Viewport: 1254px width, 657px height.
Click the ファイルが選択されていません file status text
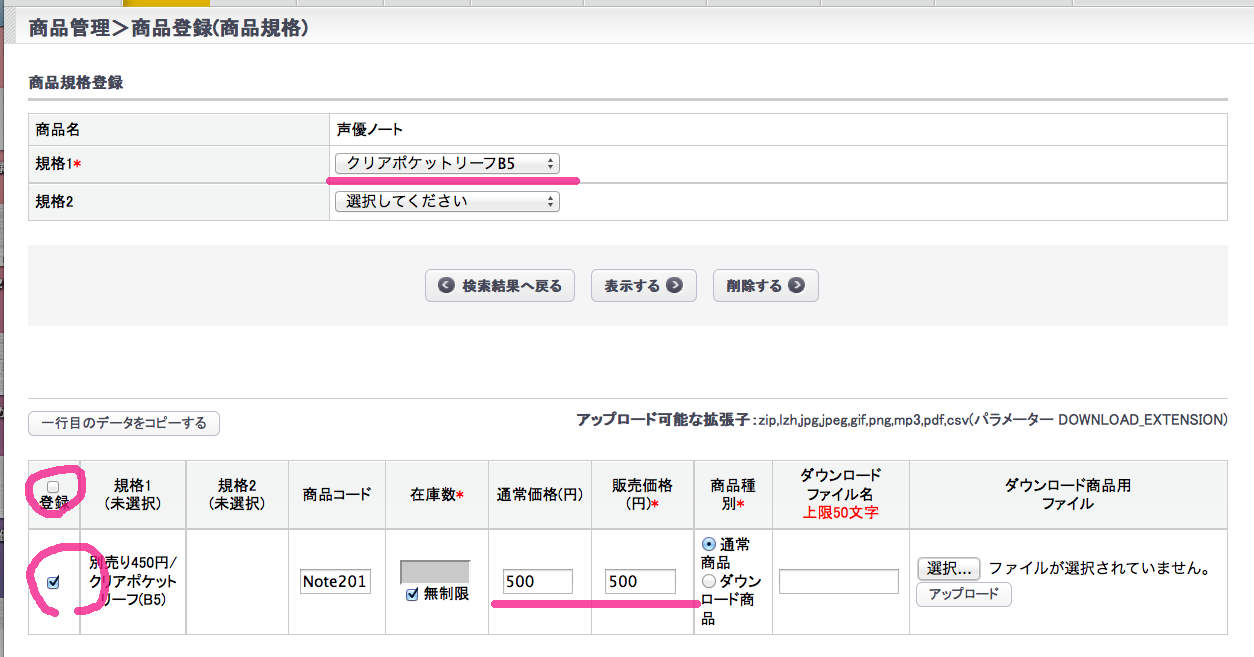pyautogui.click(x=1100, y=569)
